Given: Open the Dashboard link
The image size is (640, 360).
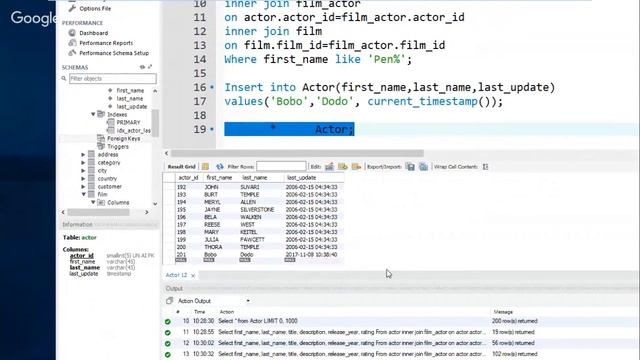Looking at the screenshot, I should tap(93, 33).
